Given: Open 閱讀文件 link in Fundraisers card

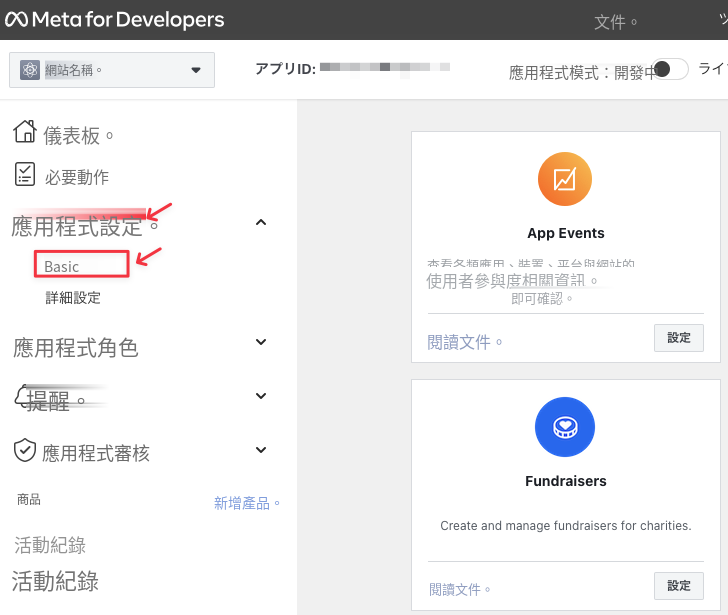Looking at the screenshot, I should [459, 589].
